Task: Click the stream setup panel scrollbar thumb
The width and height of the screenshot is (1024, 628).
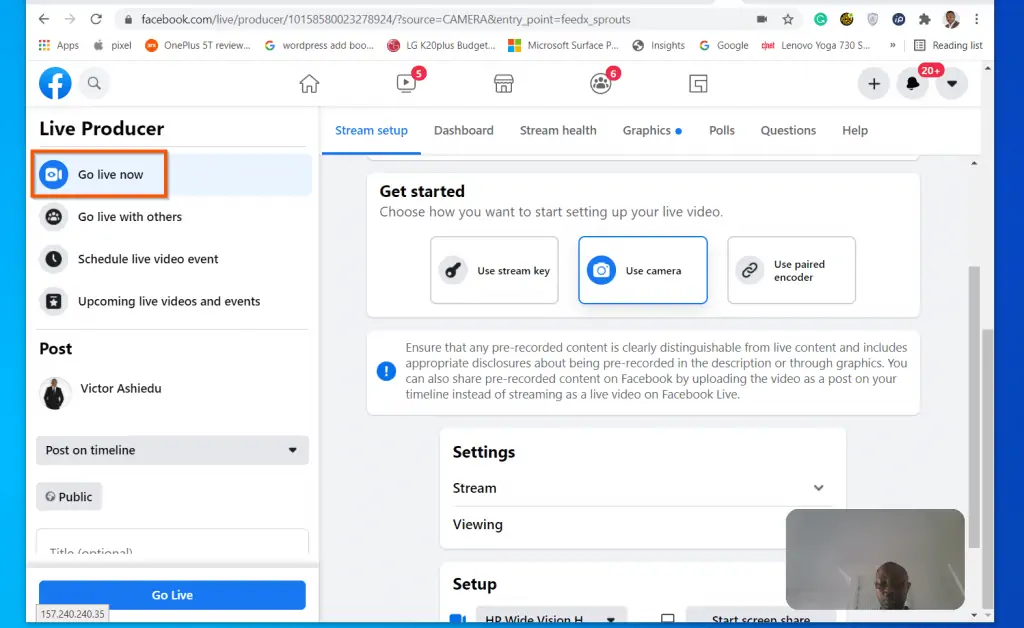Action: point(974,407)
